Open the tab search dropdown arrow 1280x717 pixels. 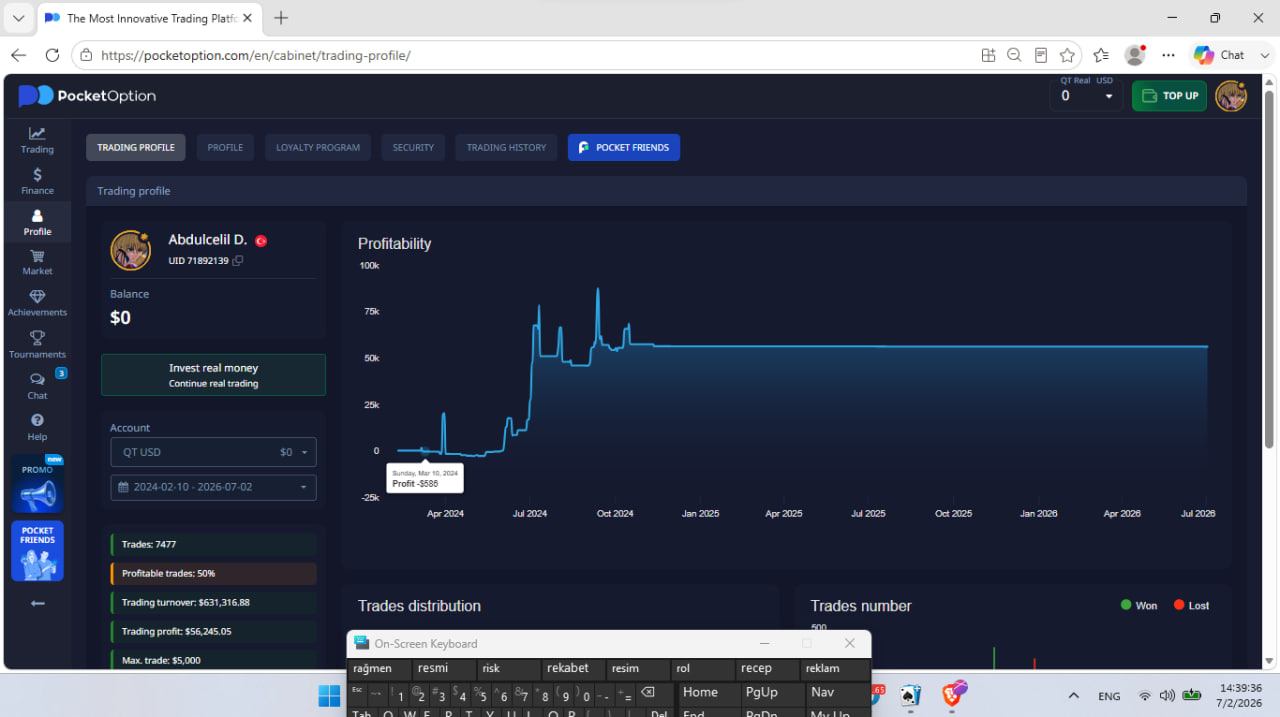point(18,18)
